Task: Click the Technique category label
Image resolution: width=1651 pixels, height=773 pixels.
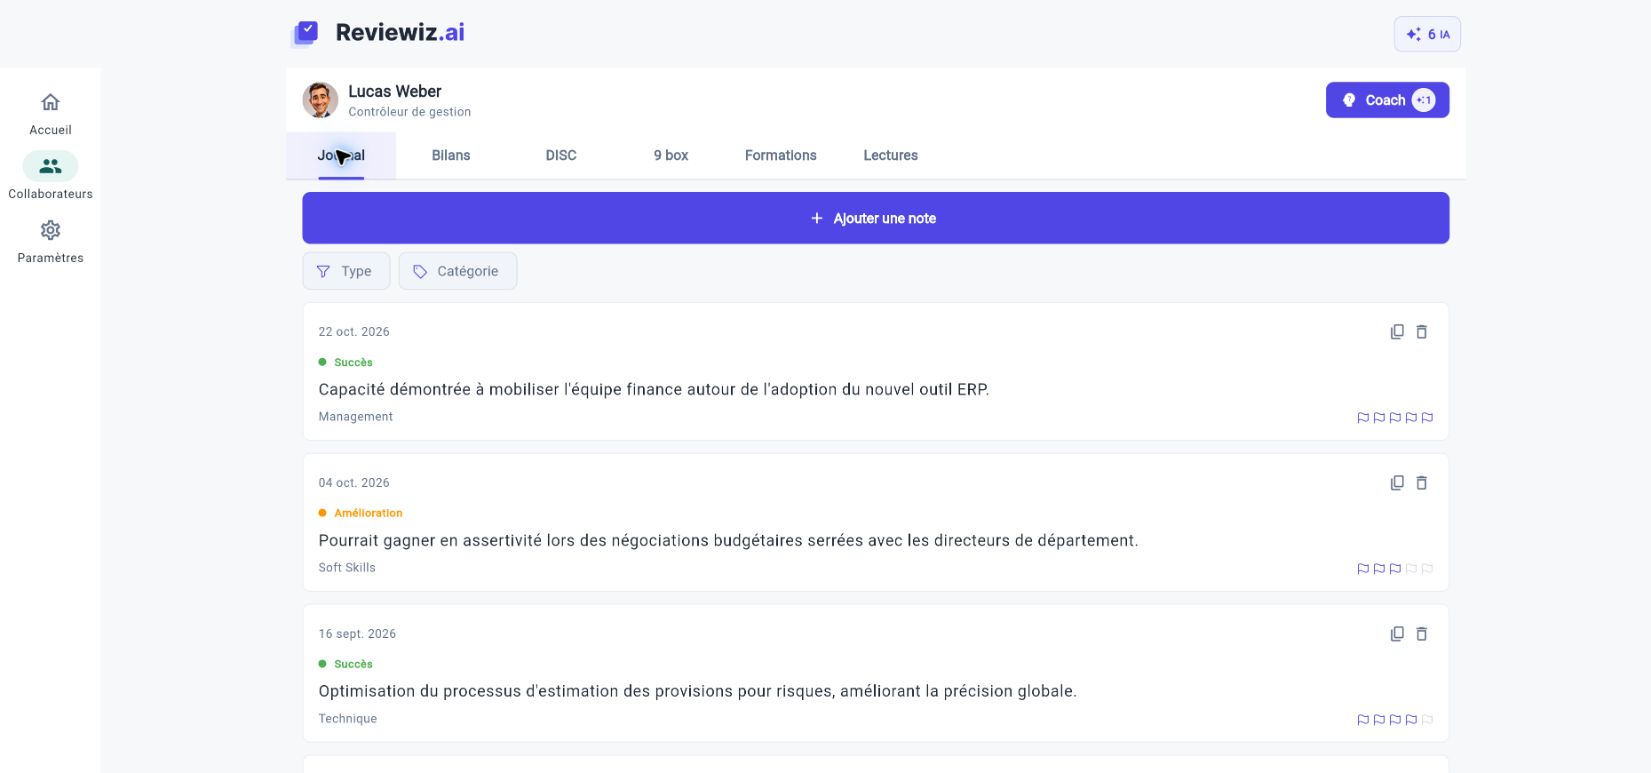Action: pos(348,719)
